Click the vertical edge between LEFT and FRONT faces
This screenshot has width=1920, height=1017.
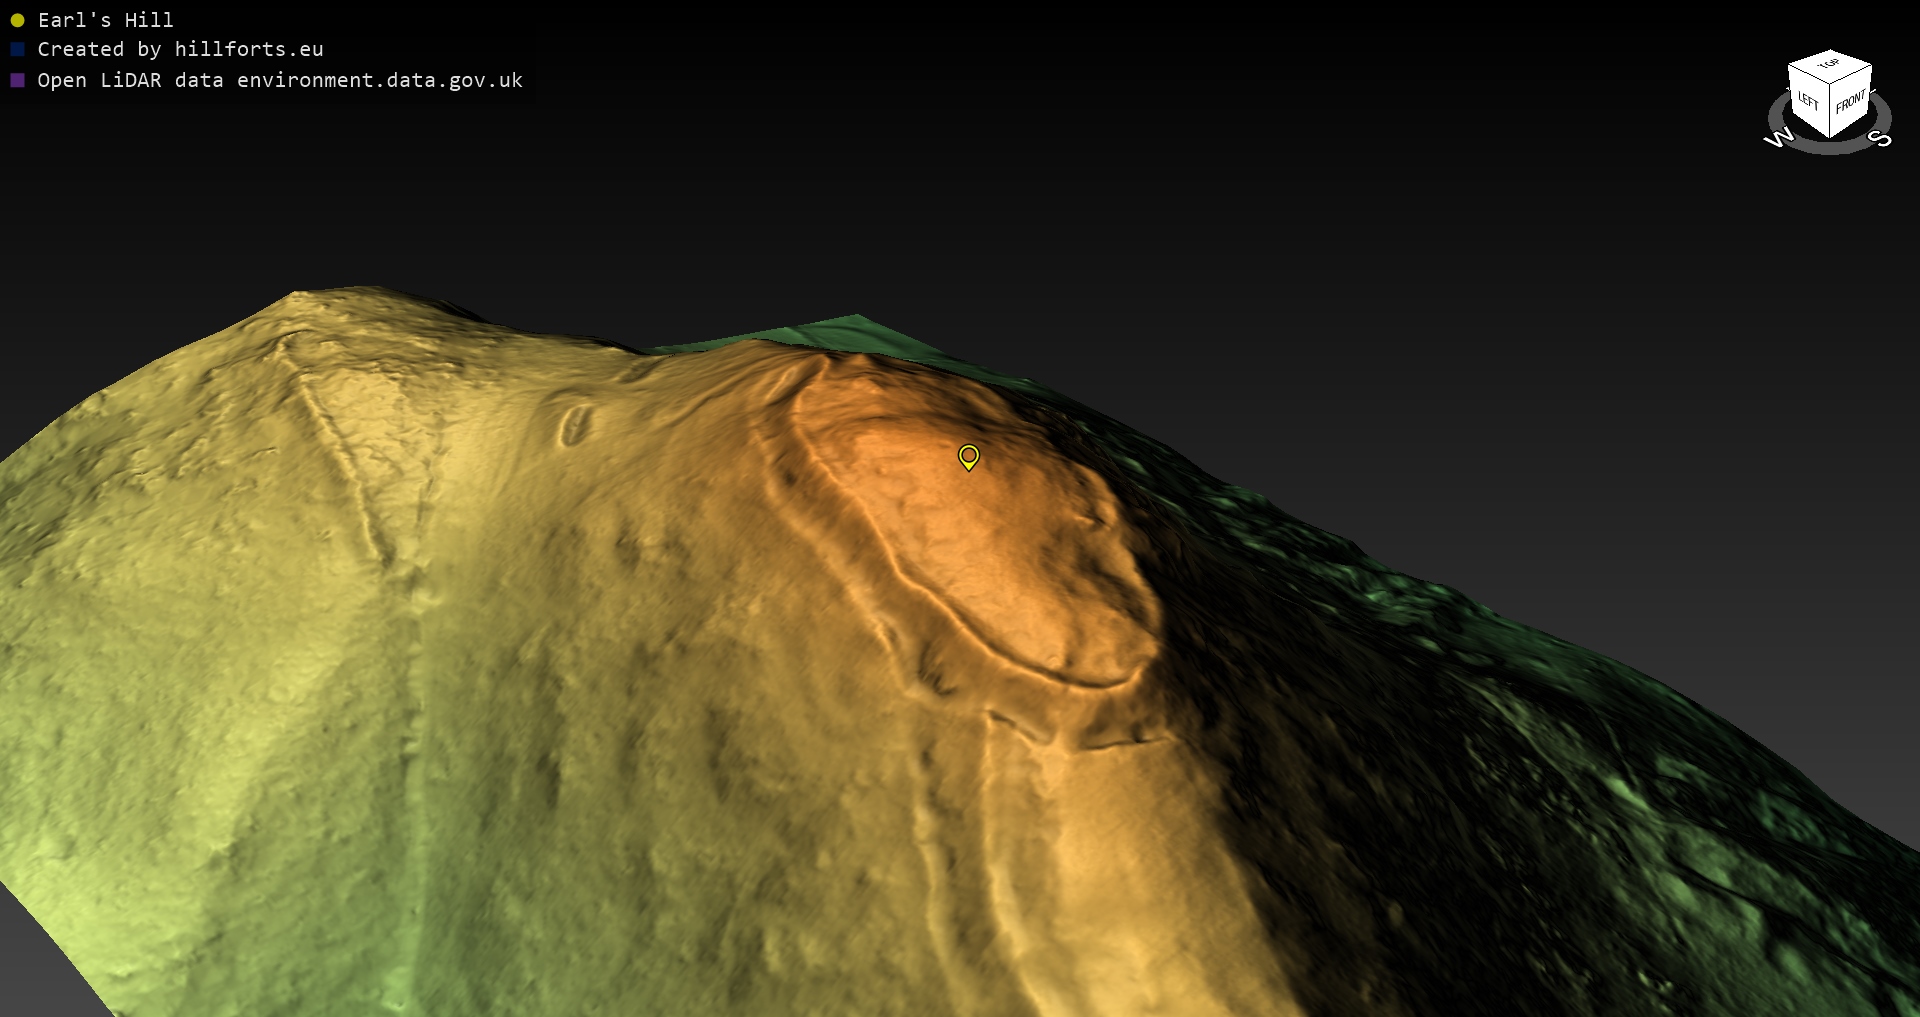click(1830, 110)
